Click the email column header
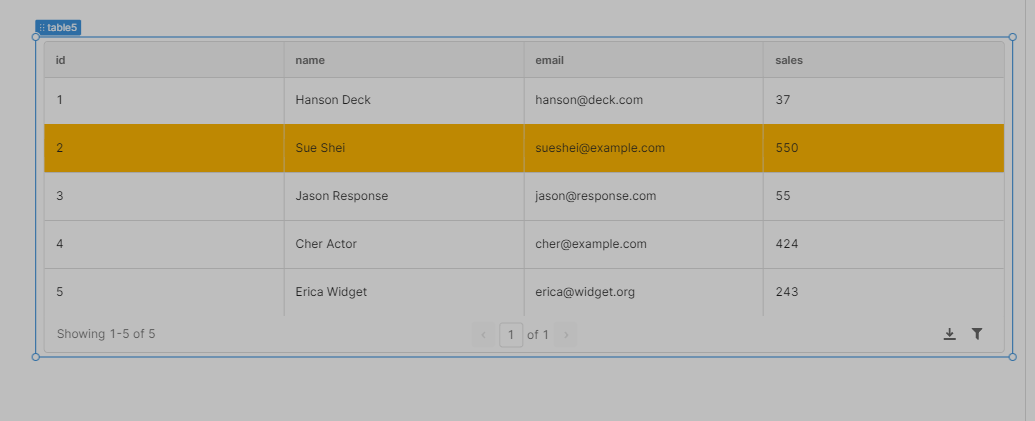 coord(550,60)
